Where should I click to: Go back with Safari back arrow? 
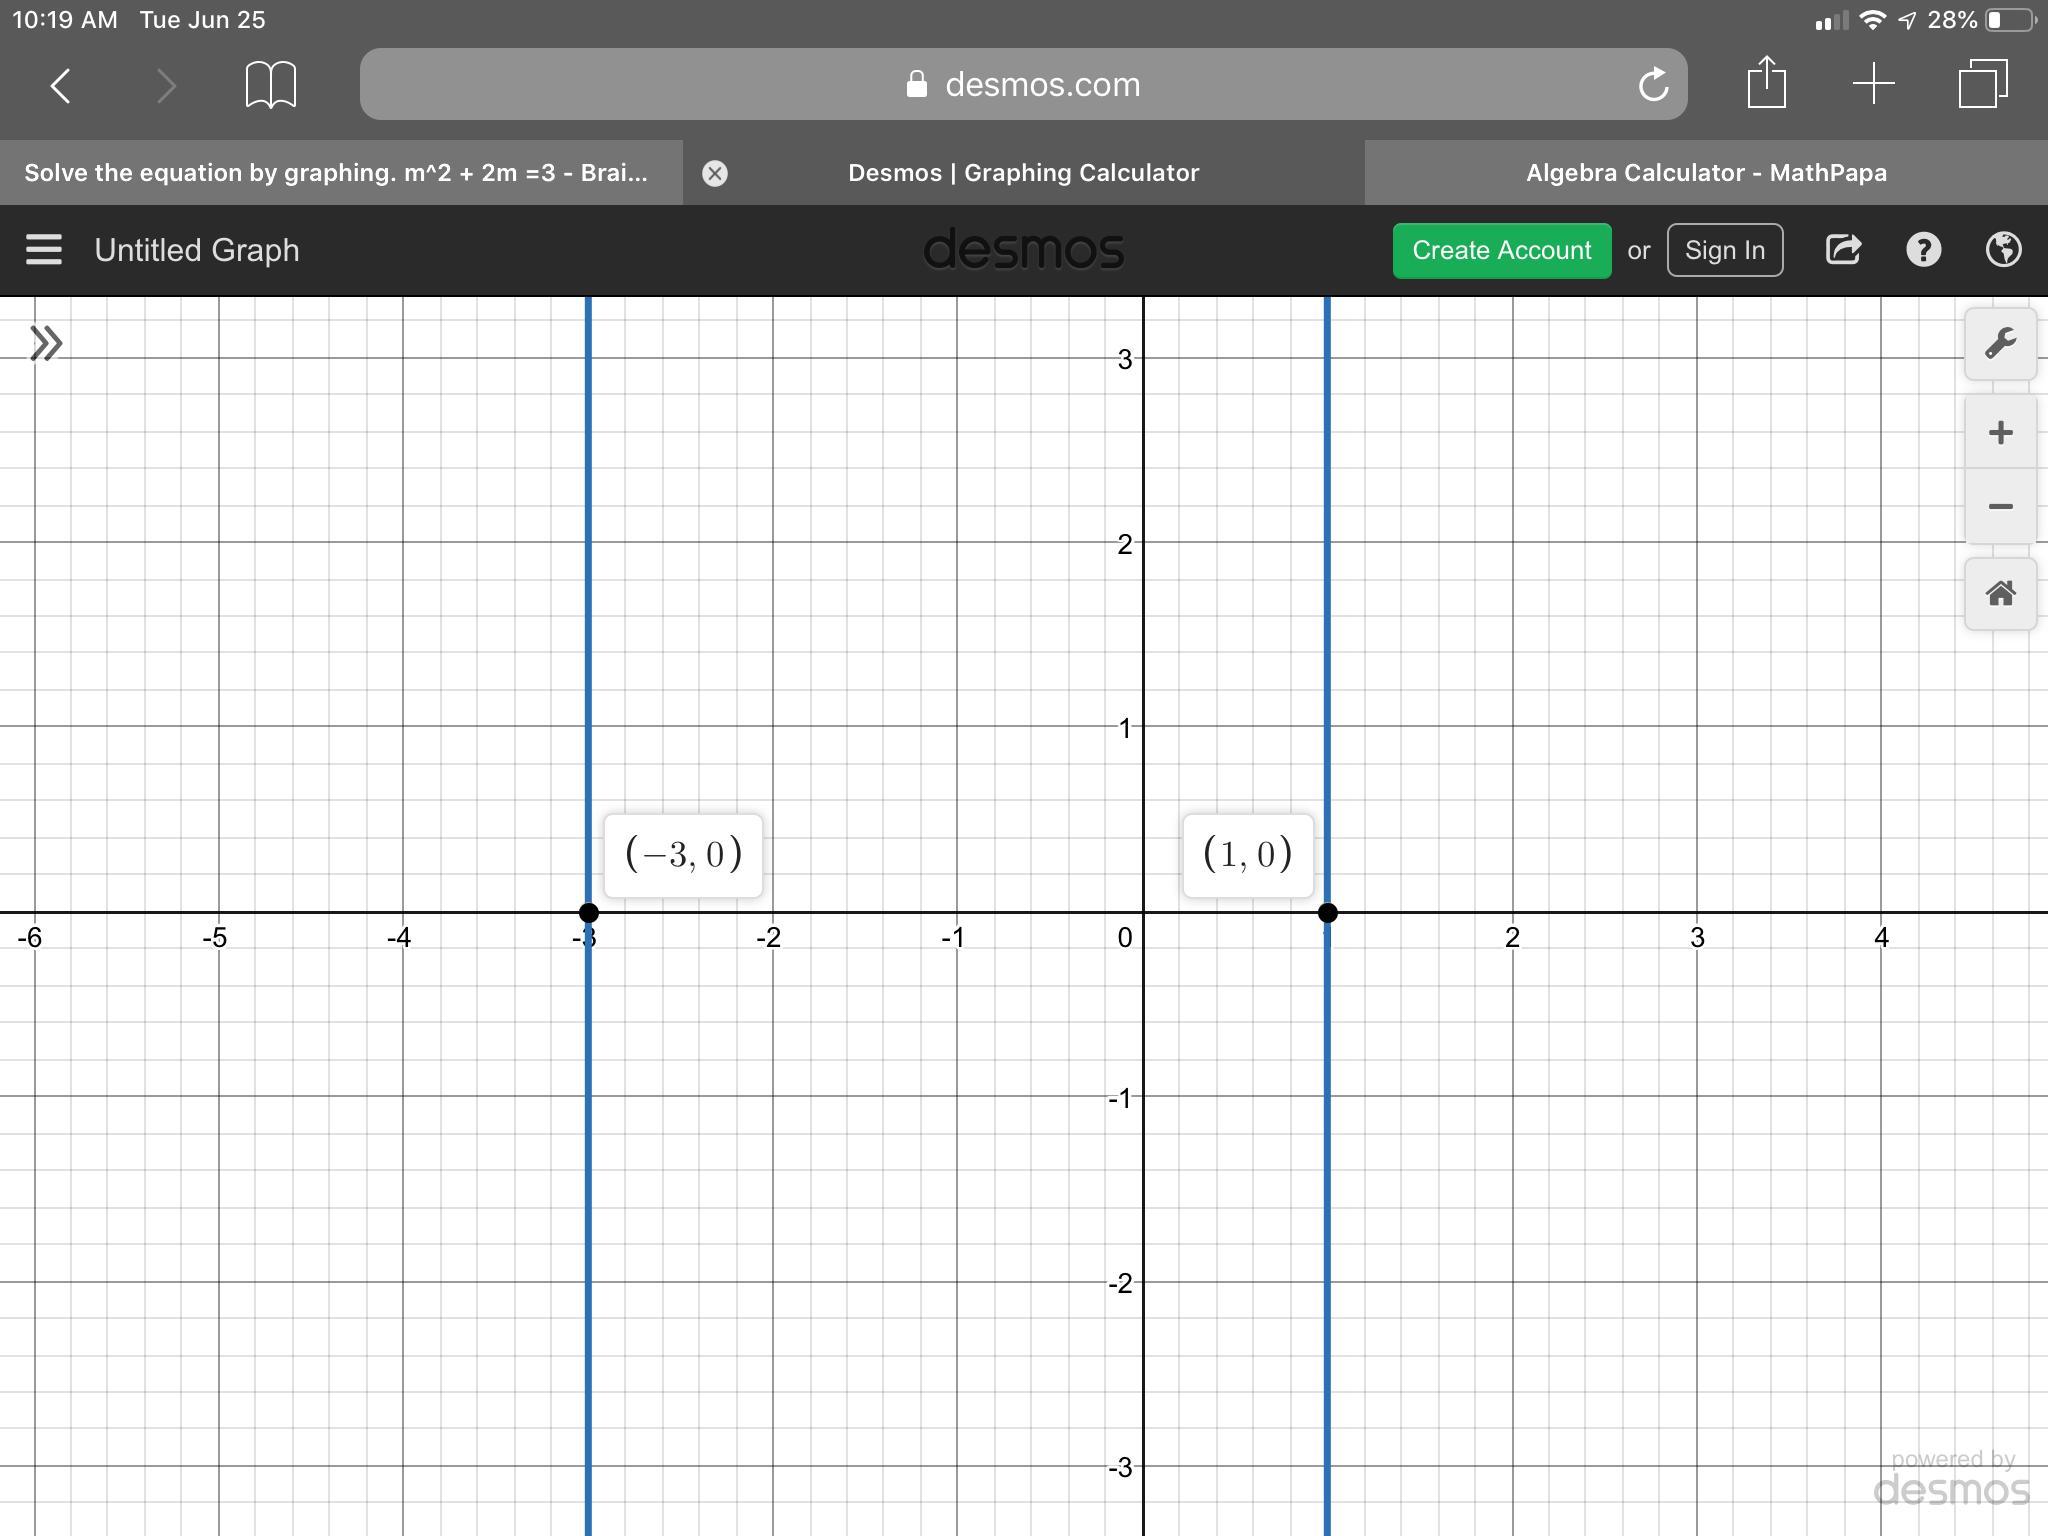pos(62,85)
